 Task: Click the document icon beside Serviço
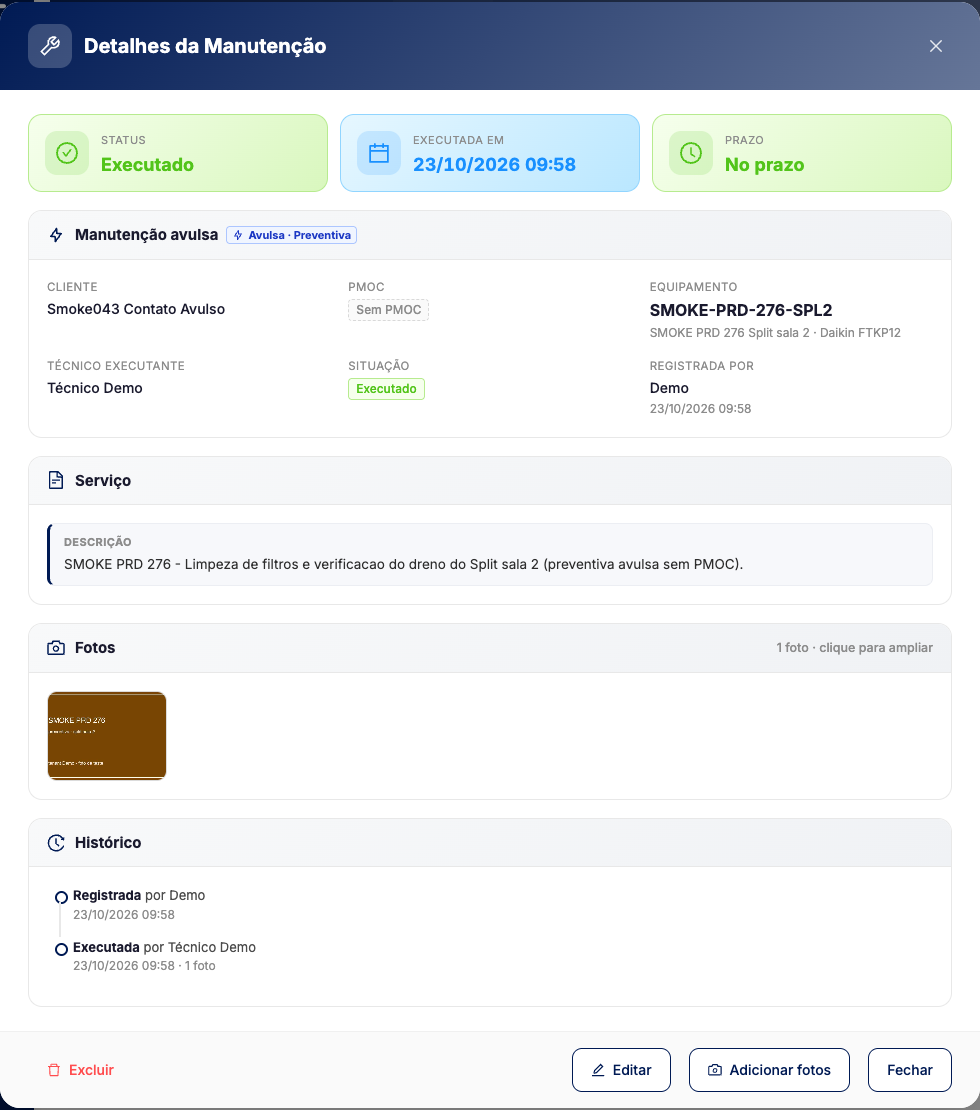pos(56,480)
